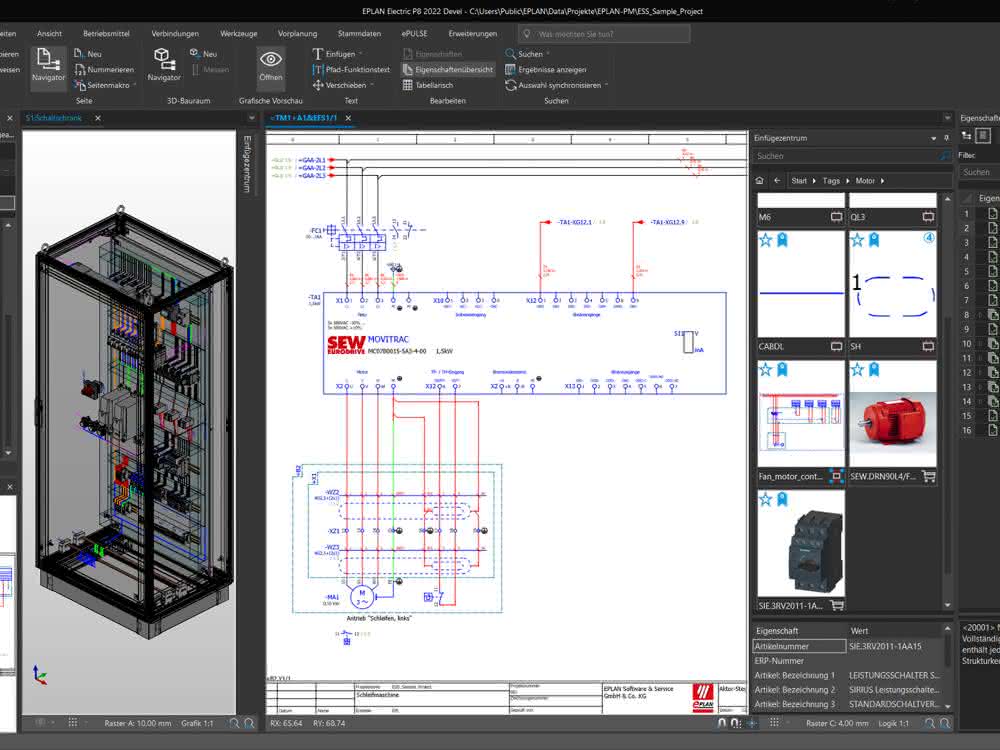Screen dimensions: 1000x750
Task: Open the Suchen search dropdown
Action: 527,54
